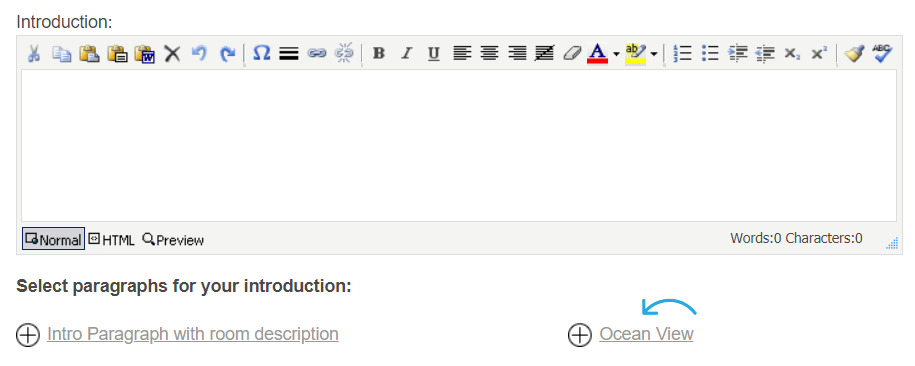The width and height of the screenshot is (915, 366).
Task: Expand Intro Paragraph plus circle
Action: pyautogui.click(x=28, y=335)
